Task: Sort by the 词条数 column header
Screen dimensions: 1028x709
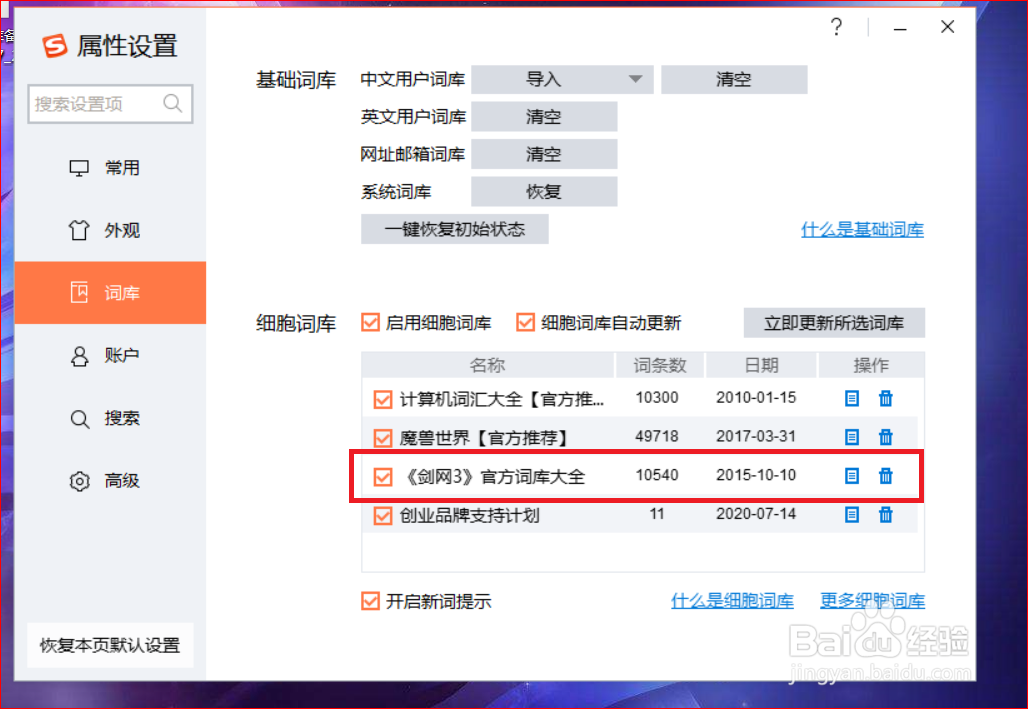Action: click(660, 365)
